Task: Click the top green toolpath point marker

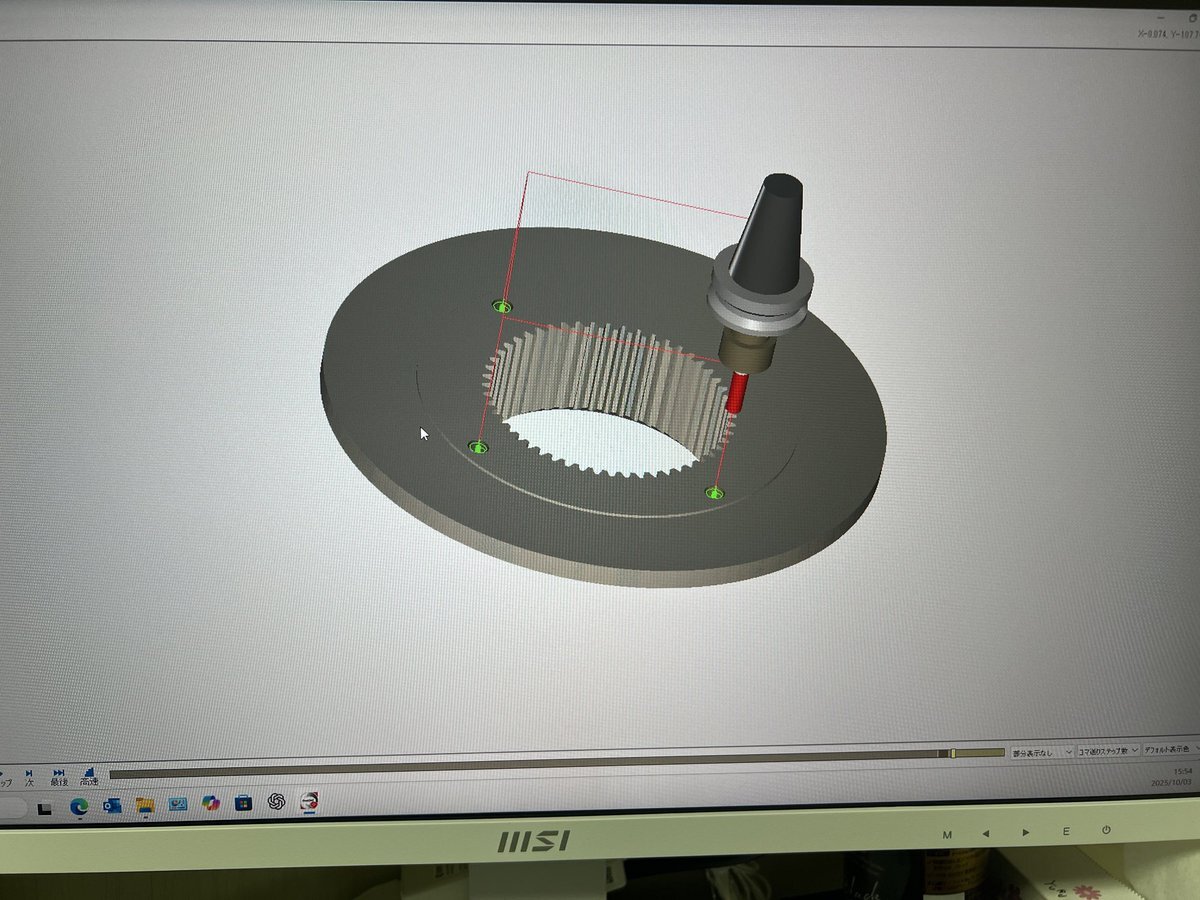Action: pos(502,306)
